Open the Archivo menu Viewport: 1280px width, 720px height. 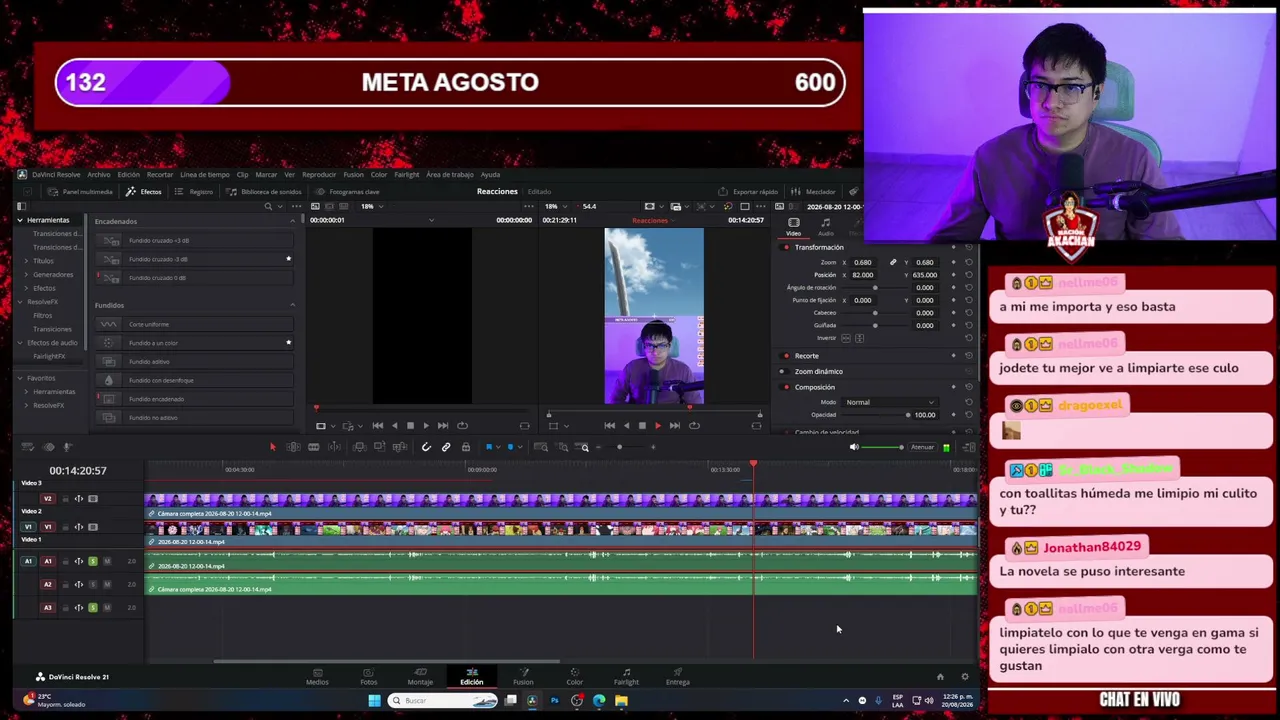[98, 175]
